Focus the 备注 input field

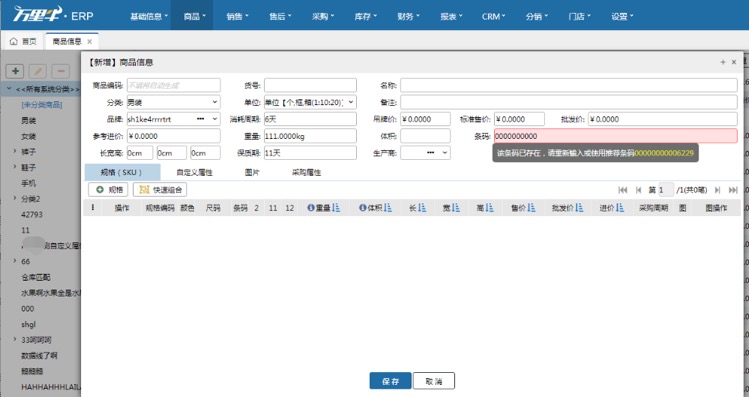(x=568, y=102)
